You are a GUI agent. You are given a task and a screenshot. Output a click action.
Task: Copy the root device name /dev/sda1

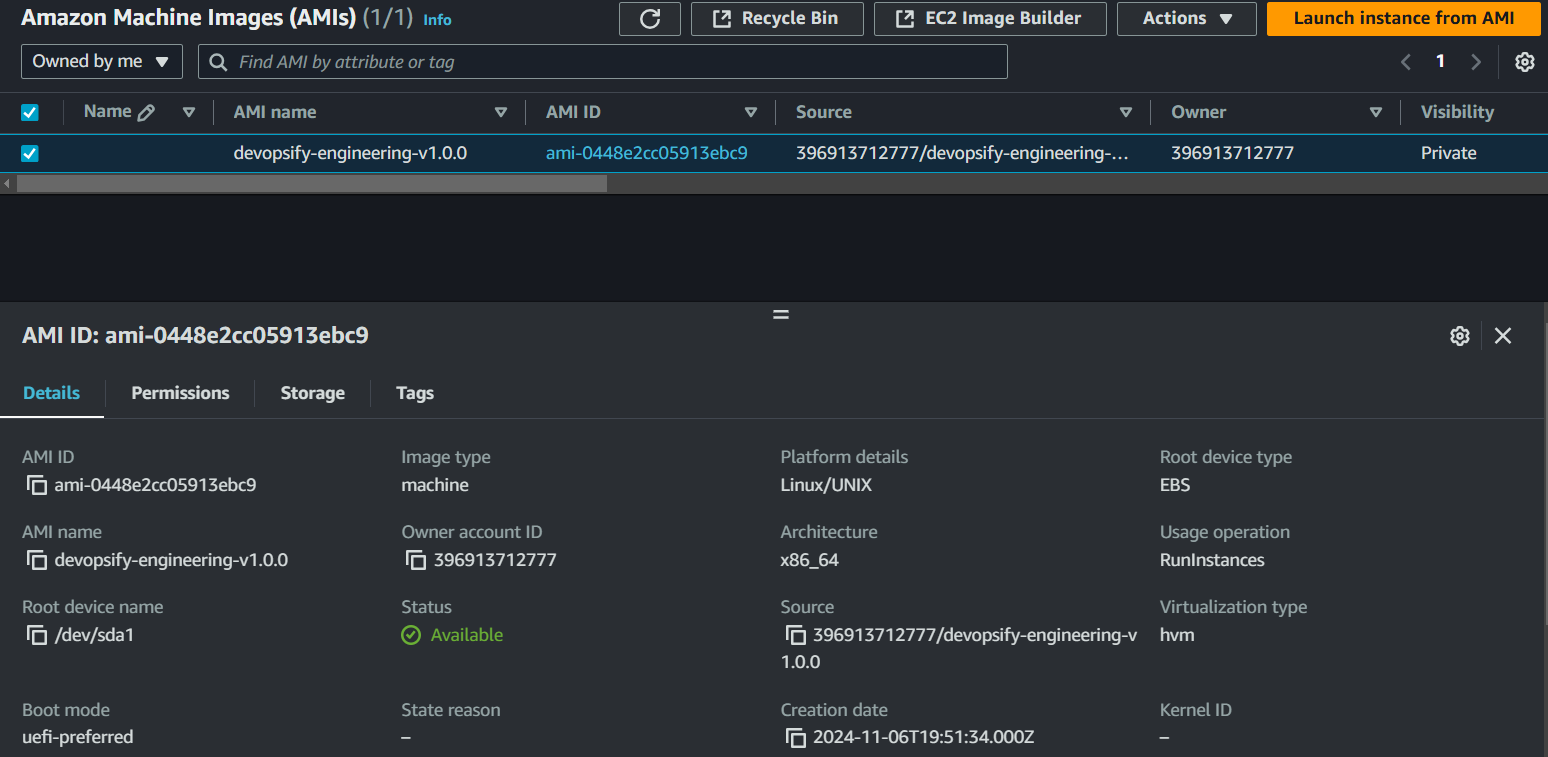(x=37, y=636)
